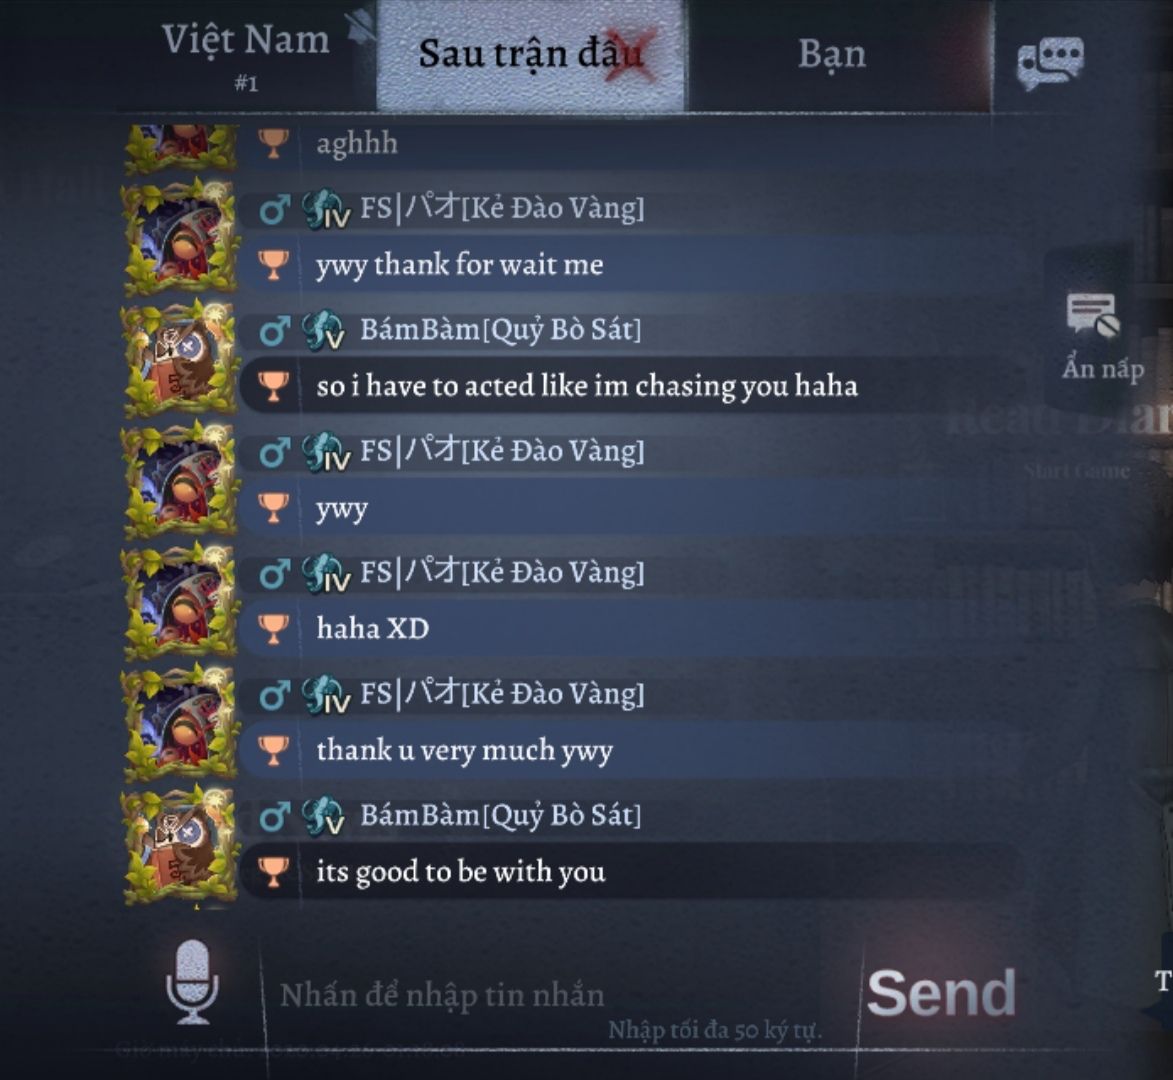Tap the microphone voice input icon
The width and height of the screenshot is (1173, 1080).
(x=192, y=982)
